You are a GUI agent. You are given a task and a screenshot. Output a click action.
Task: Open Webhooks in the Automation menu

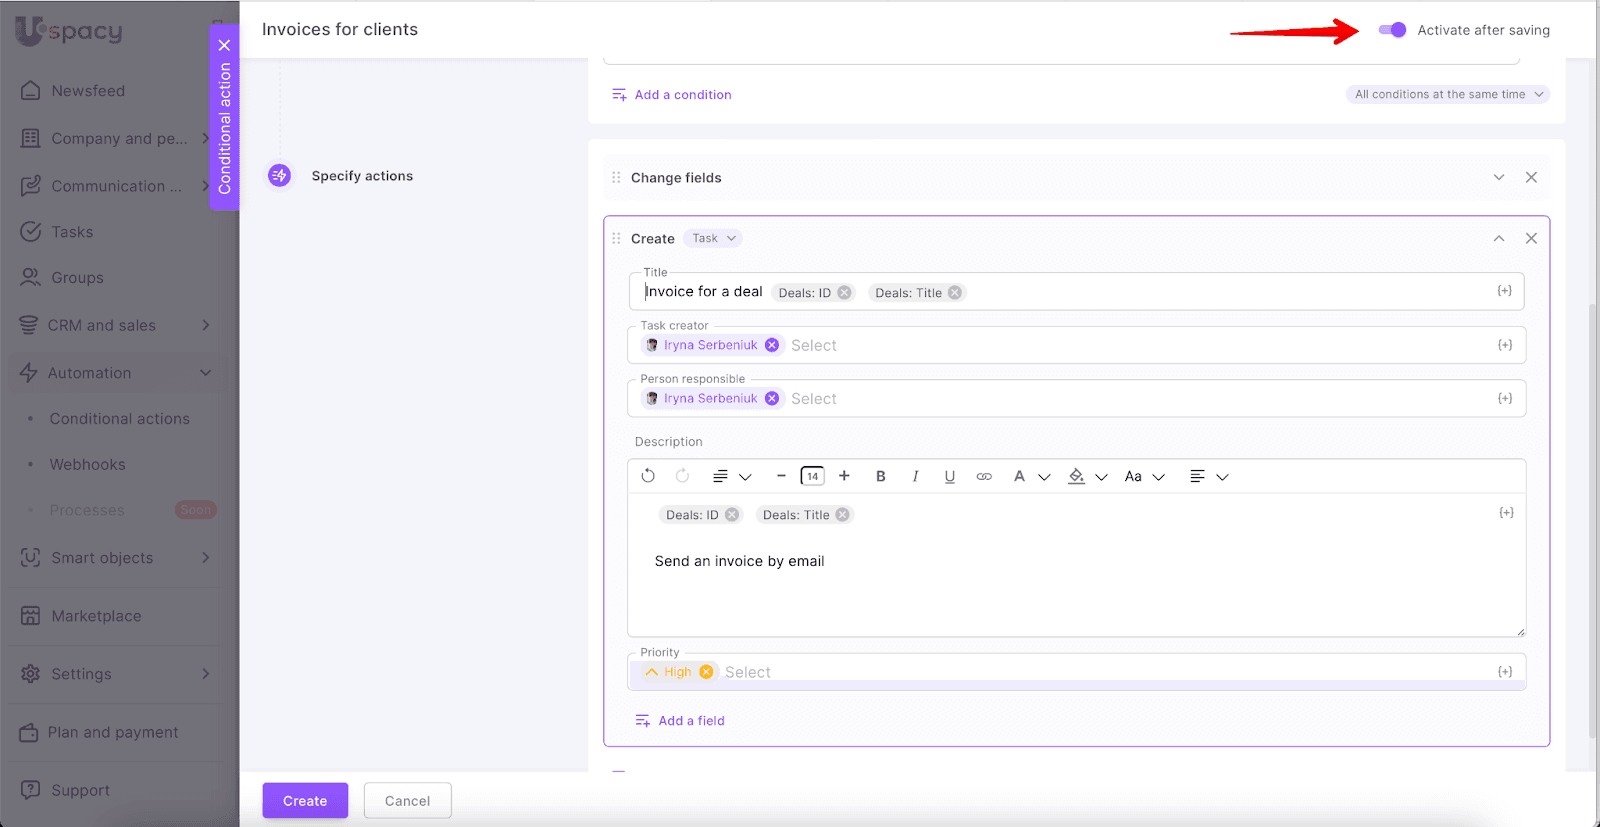[87, 465]
